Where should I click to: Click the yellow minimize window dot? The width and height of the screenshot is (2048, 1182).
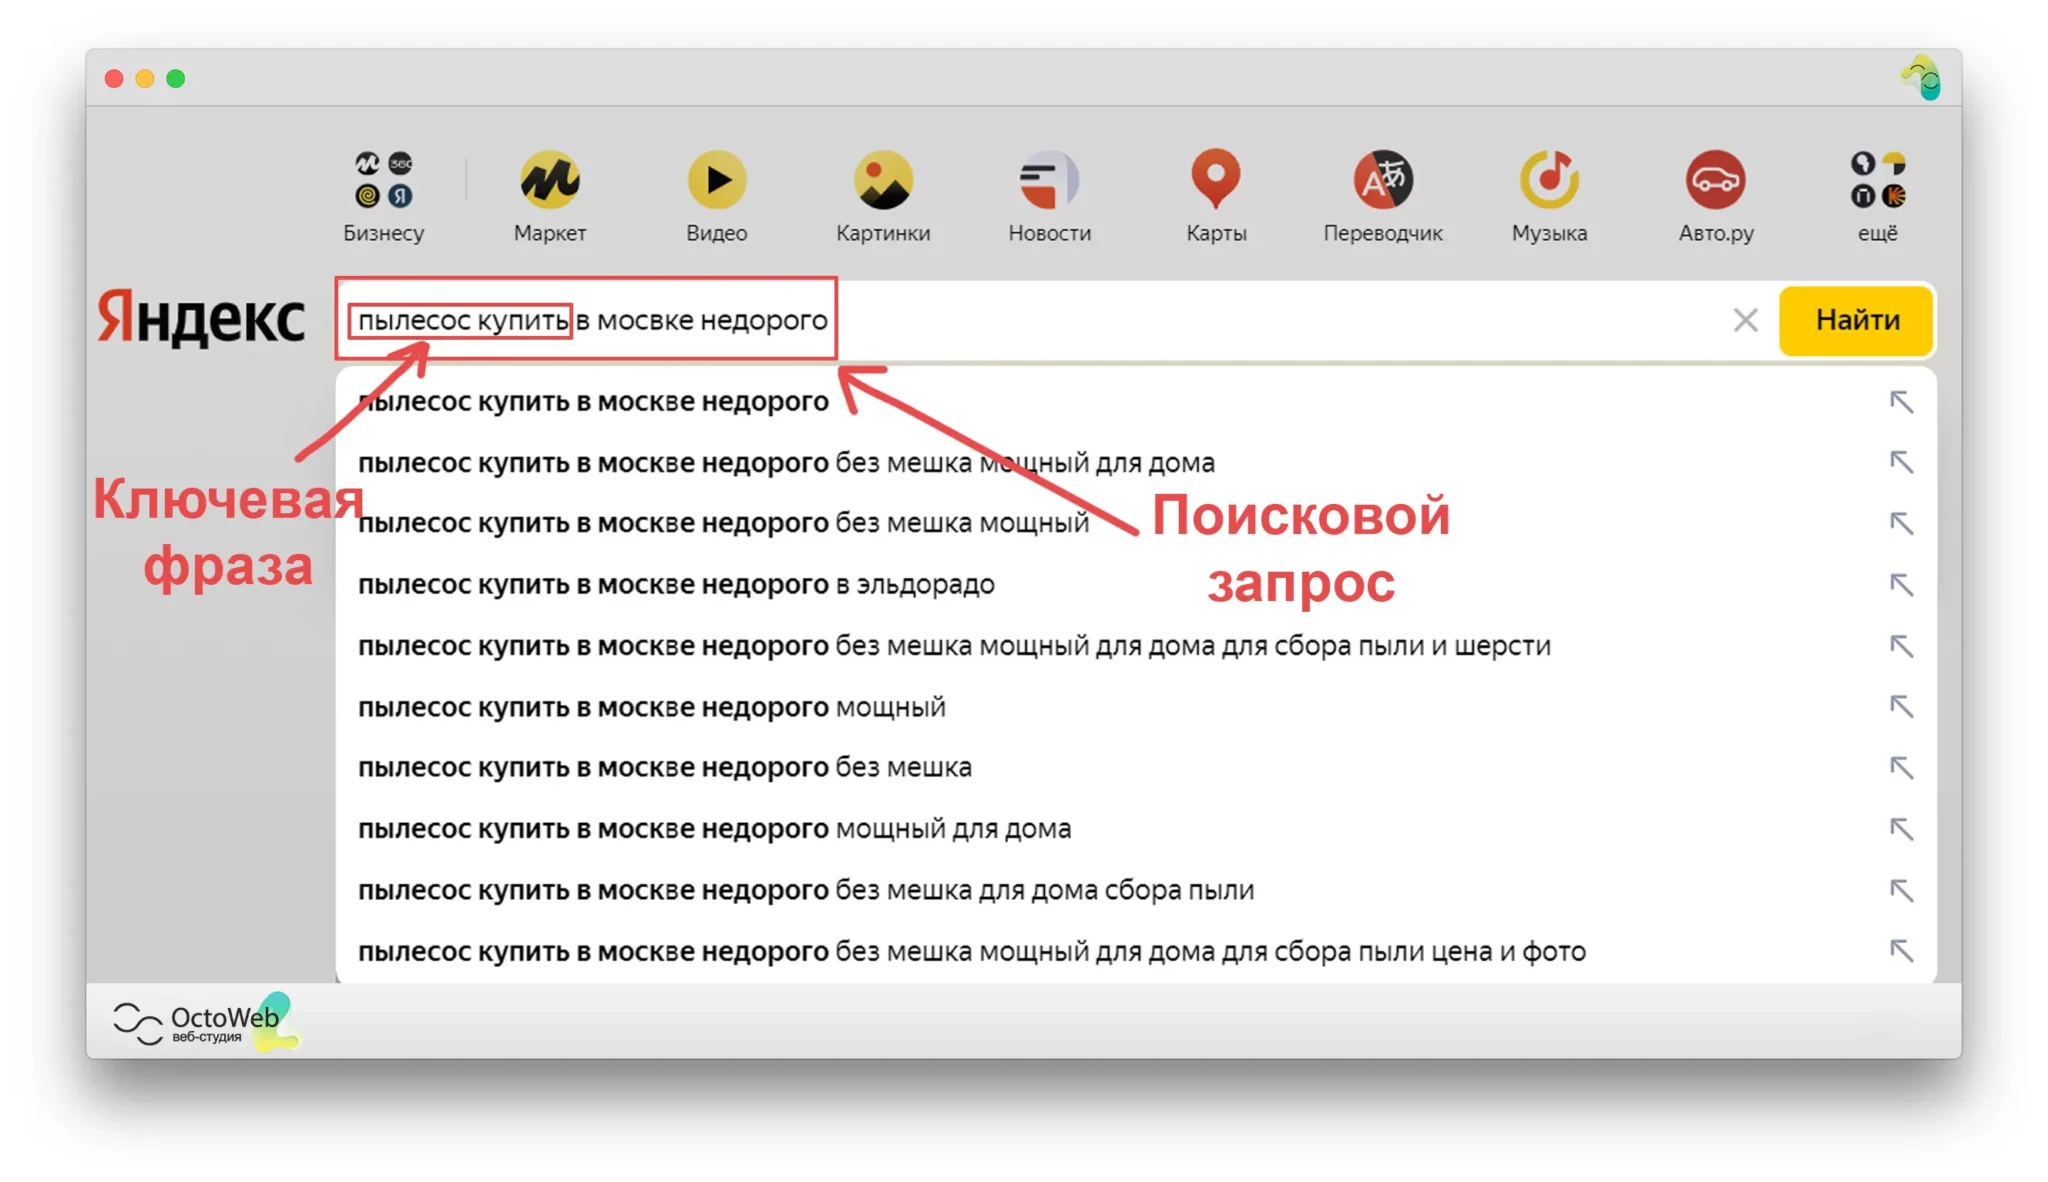click(x=145, y=79)
